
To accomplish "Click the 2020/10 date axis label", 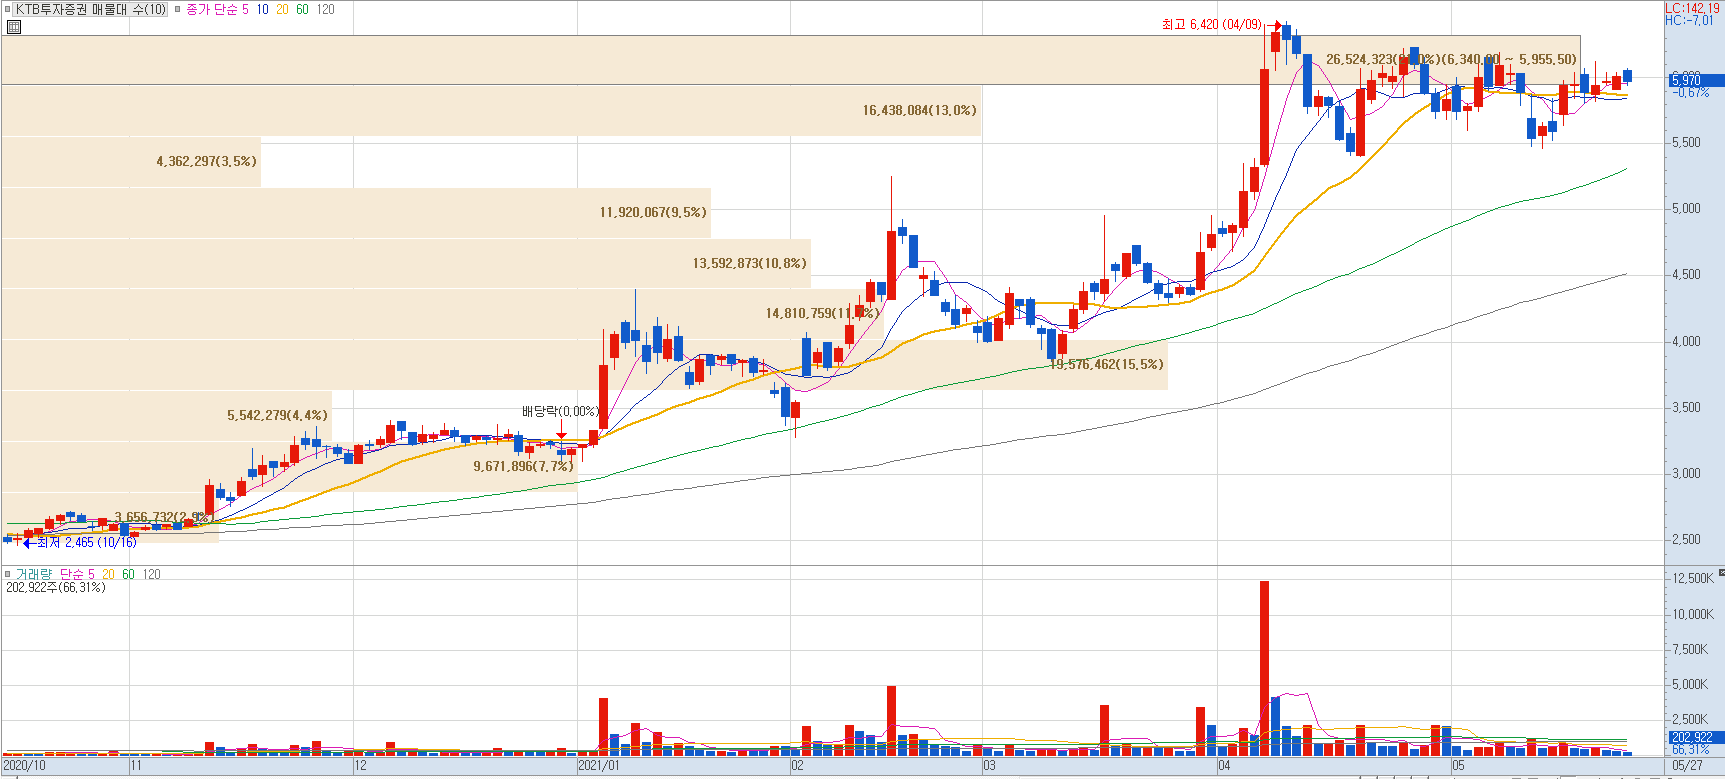I will [24, 766].
